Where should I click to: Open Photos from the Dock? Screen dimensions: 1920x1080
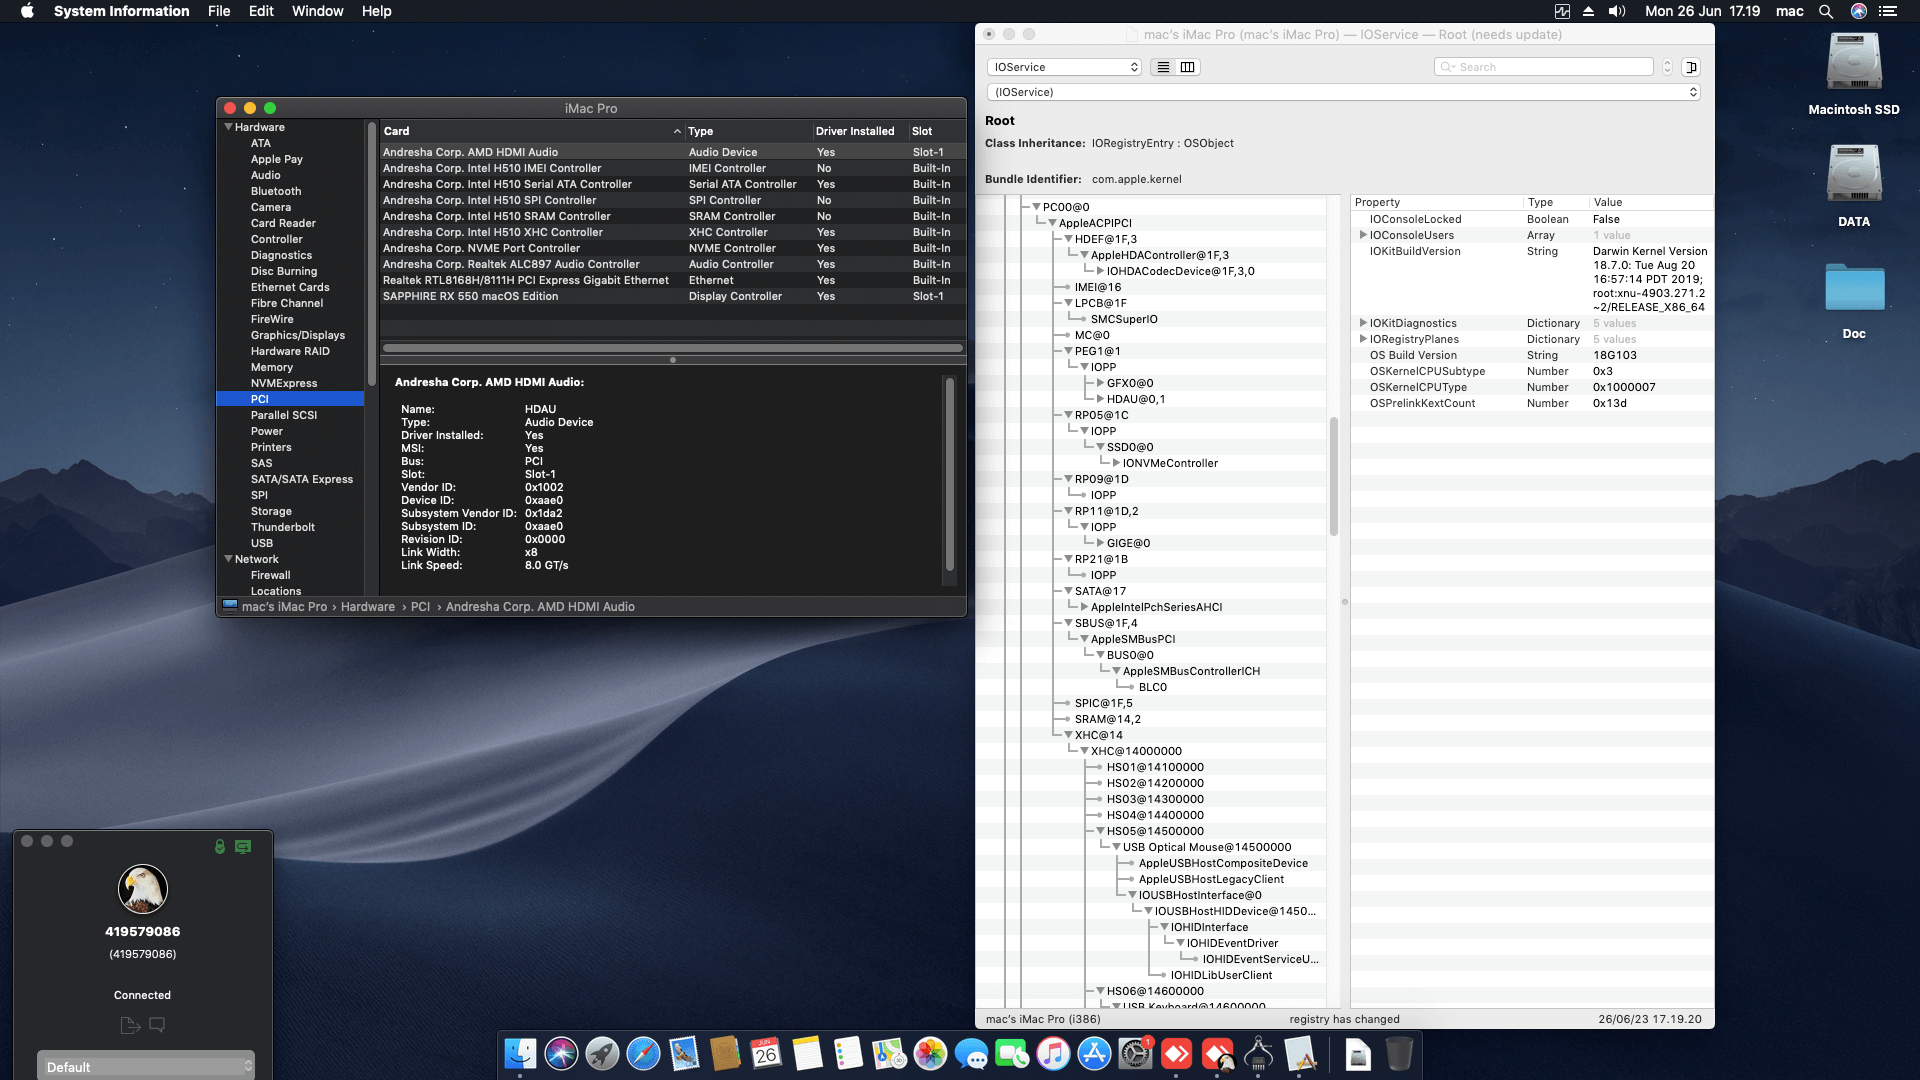point(930,1053)
